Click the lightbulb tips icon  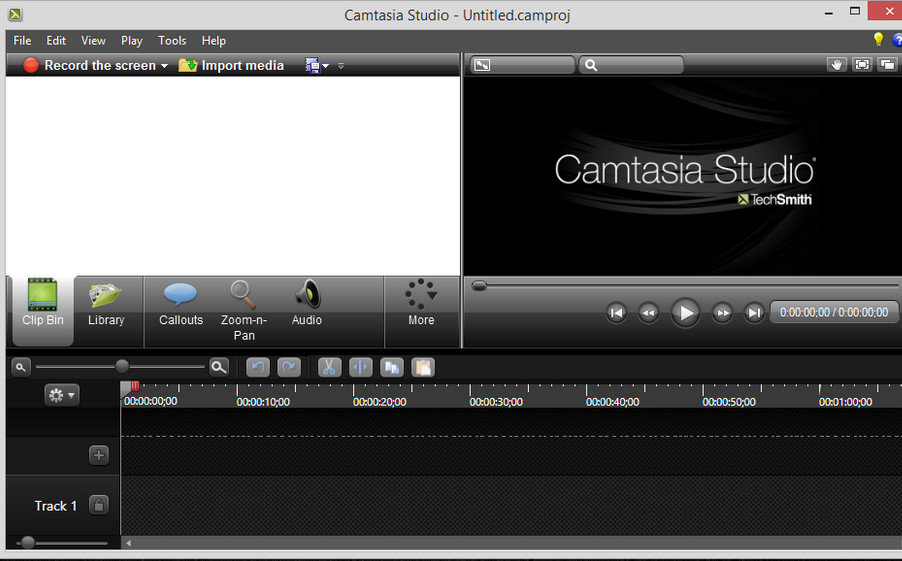click(878, 39)
